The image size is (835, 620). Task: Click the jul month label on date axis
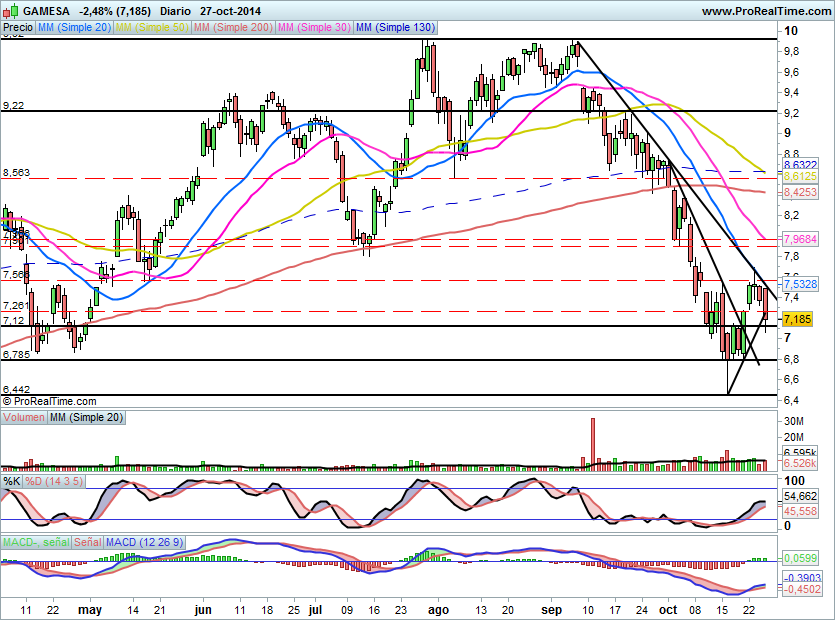point(315,610)
